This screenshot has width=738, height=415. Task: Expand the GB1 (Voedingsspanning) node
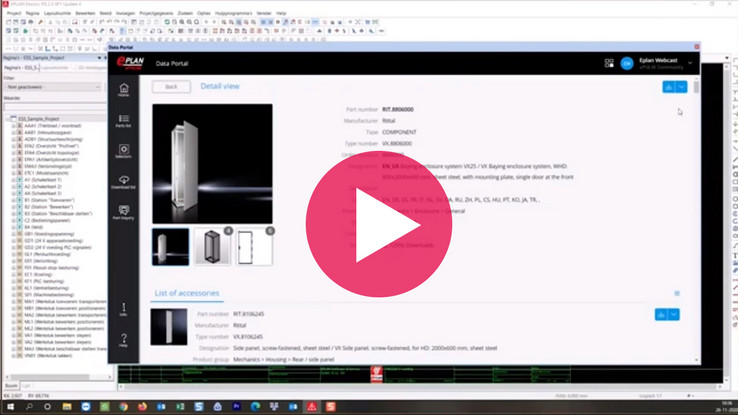[x=14, y=234]
